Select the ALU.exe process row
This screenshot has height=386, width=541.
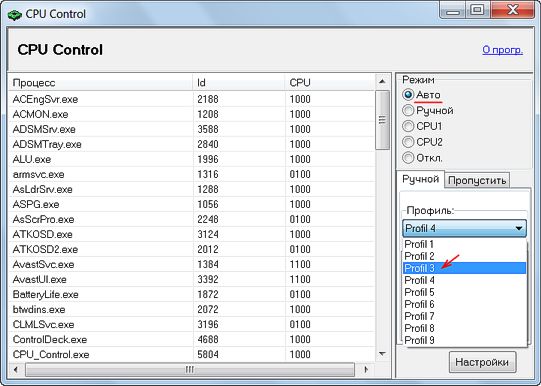192,159
